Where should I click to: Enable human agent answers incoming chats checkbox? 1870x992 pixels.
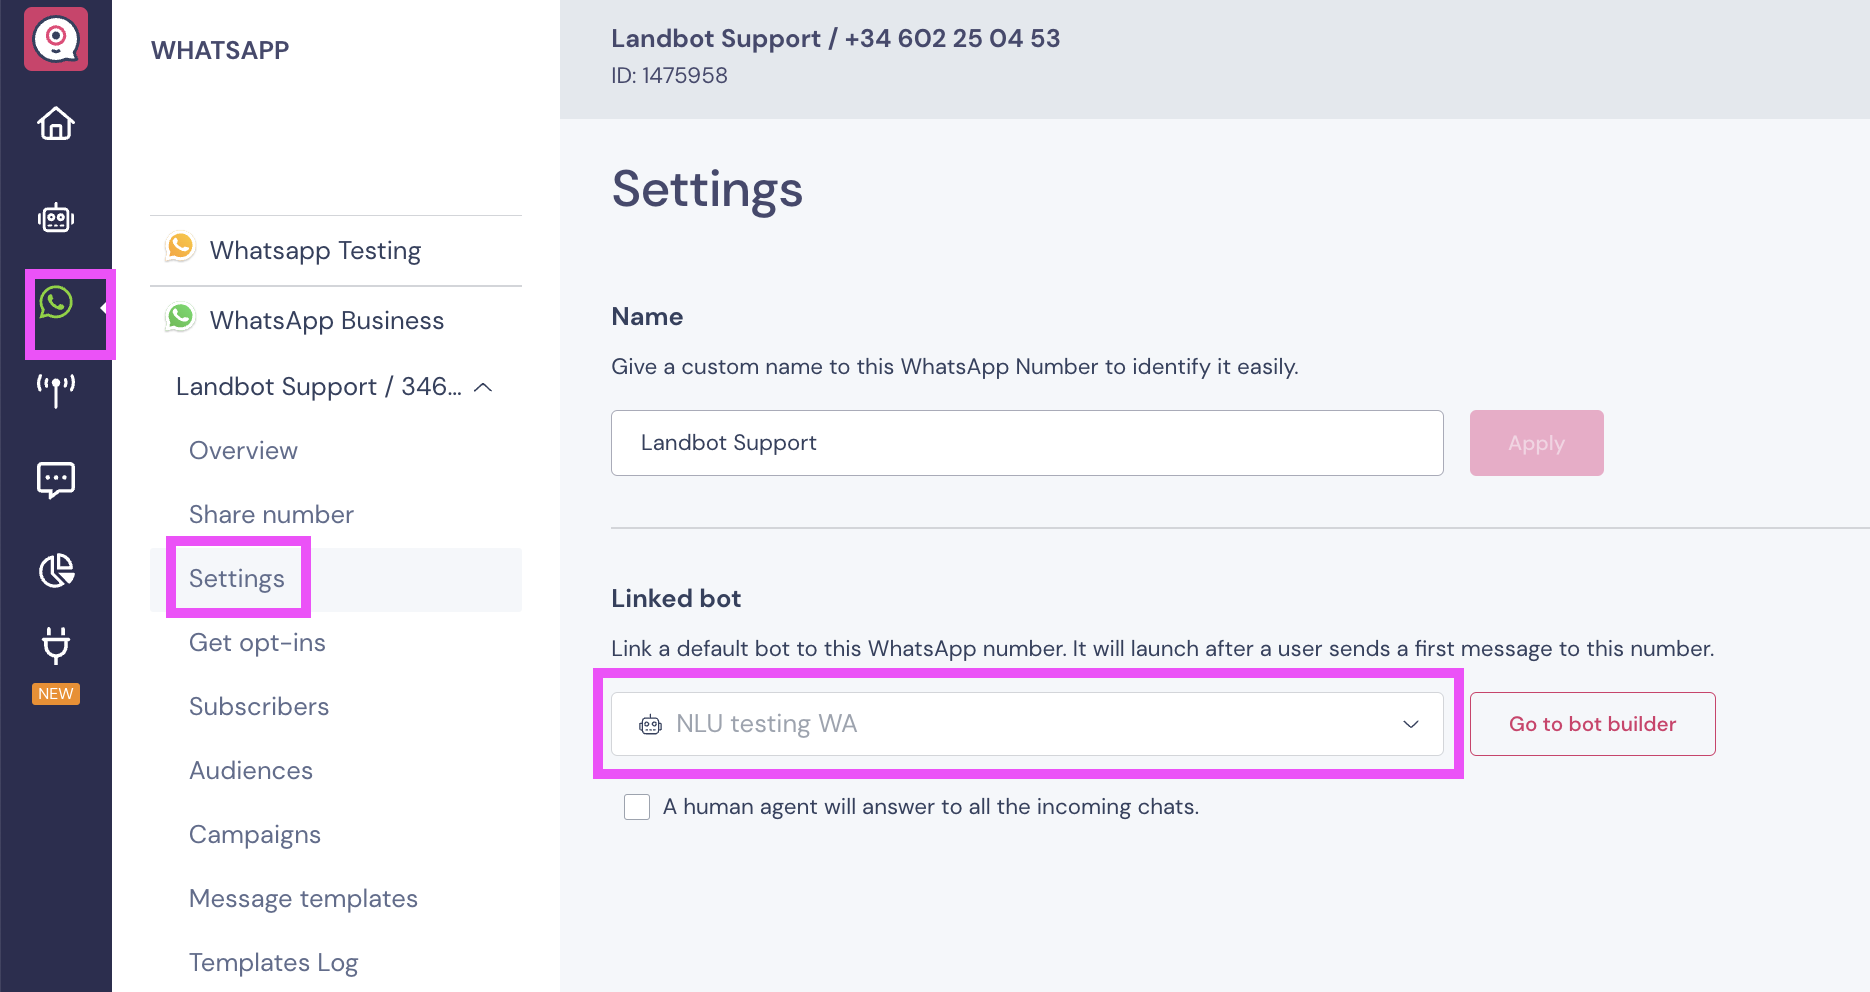click(637, 807)
